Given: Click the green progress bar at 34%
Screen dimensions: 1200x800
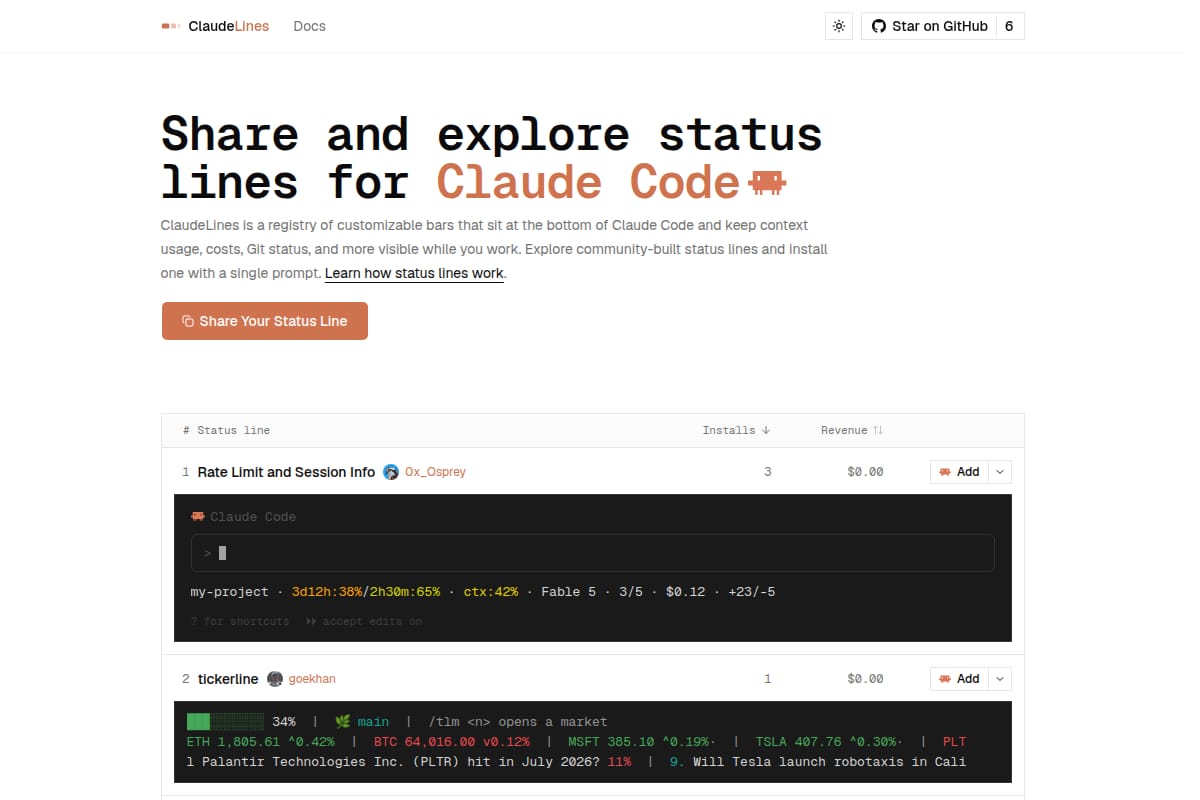Looking at the screenshot, I should tap(225, 721).
